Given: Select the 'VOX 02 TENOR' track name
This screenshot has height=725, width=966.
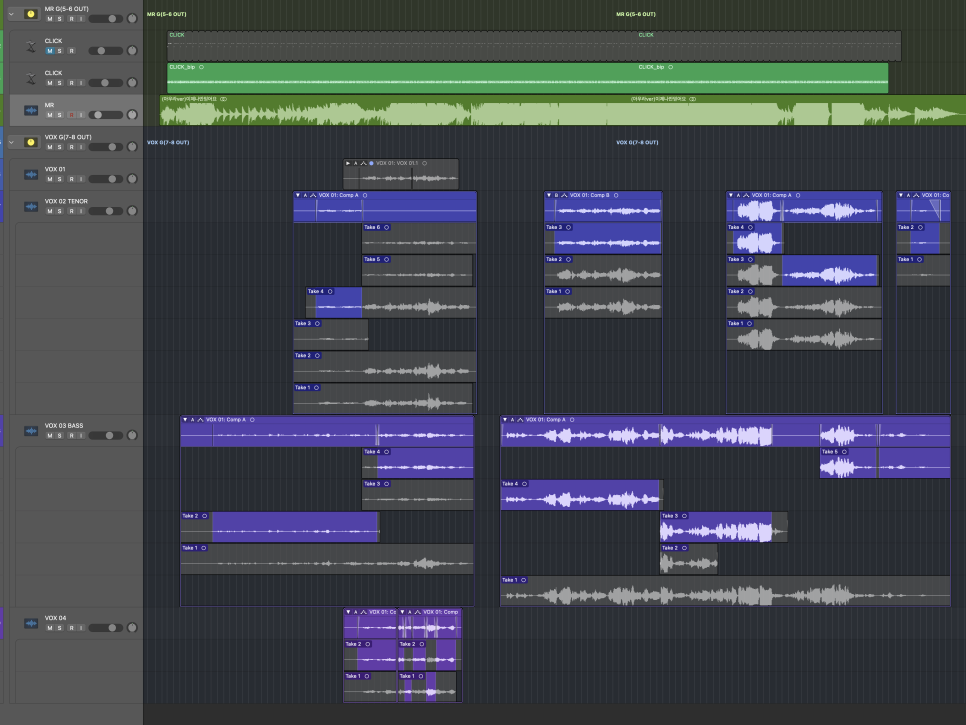Looking at the screenshot, I should click(x=66, y=201).
